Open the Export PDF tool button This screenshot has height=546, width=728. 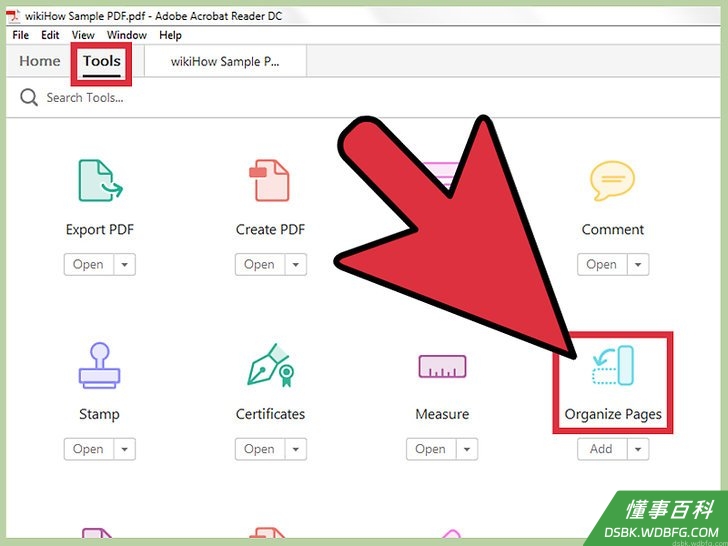[88, 265]
